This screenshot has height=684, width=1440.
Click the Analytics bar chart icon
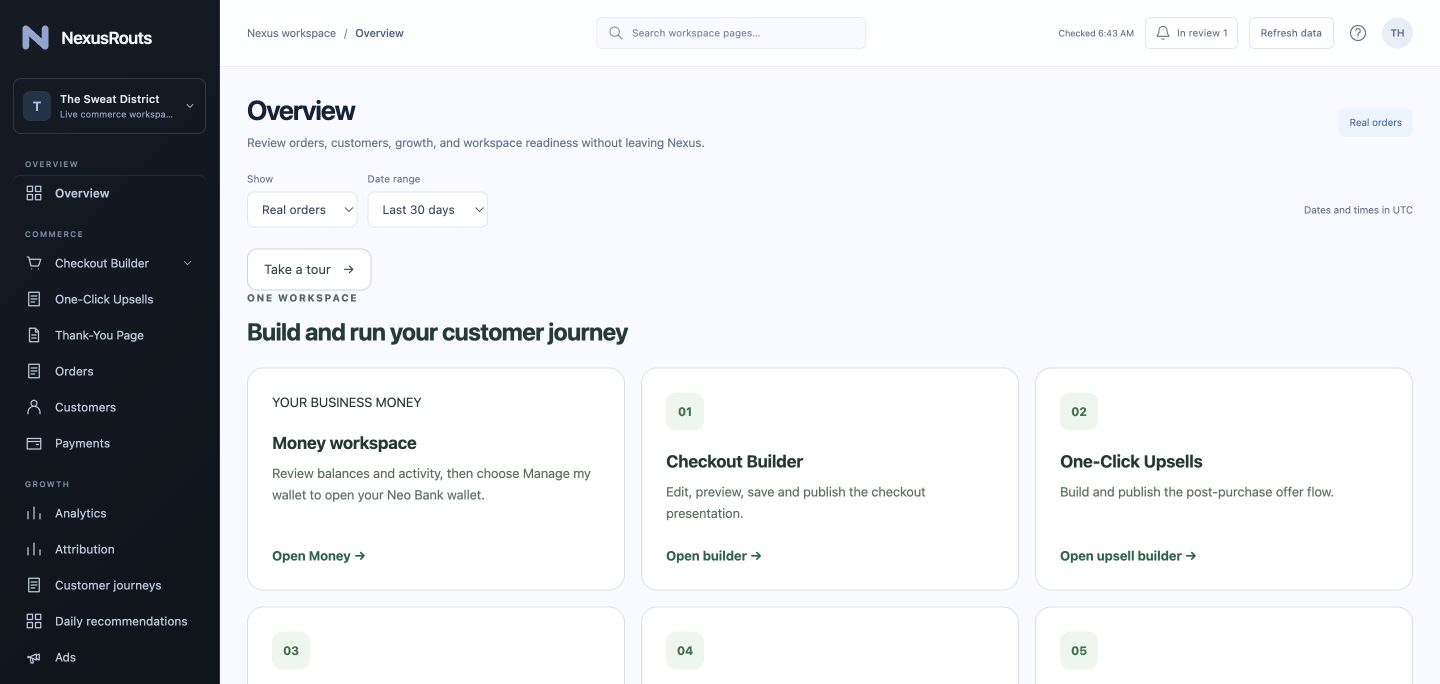pyautogui.click(x=34, y=513)
